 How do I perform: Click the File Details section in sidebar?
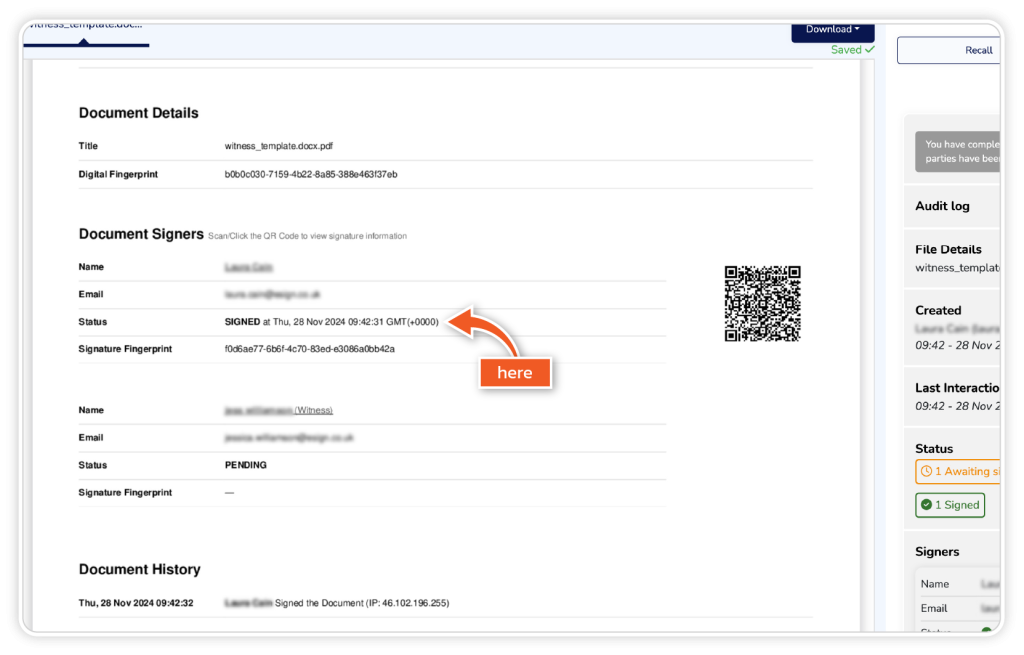click(948, 257)
